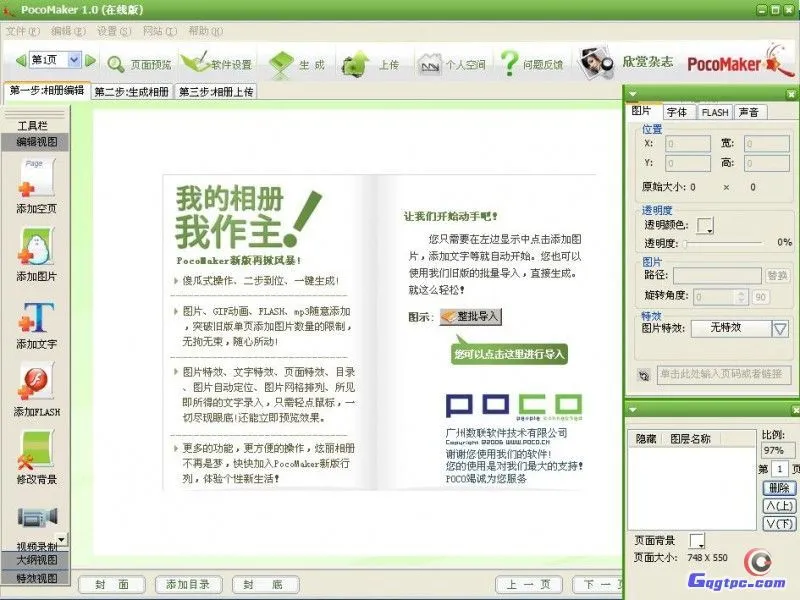The image size is (800, 600).
Task: Select the 添加FLASH insert Flash tool
Action: click(x=38, y=380)
